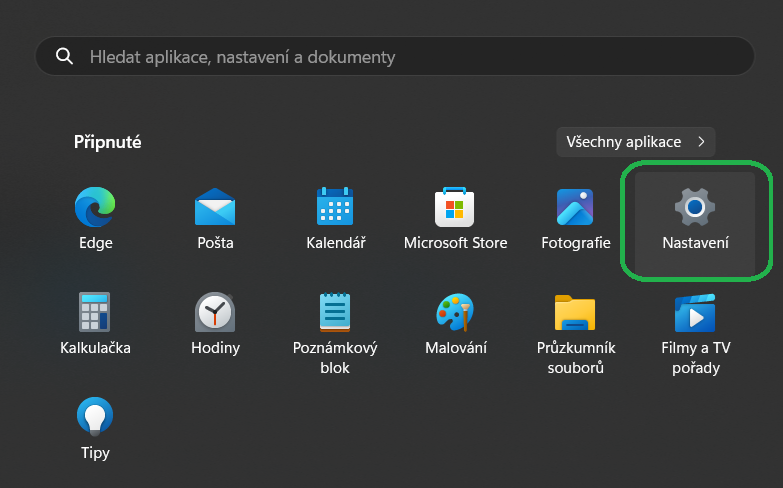Click the Připnuté section heading
This screenshot has width=783, height=488.
[107, 142]
